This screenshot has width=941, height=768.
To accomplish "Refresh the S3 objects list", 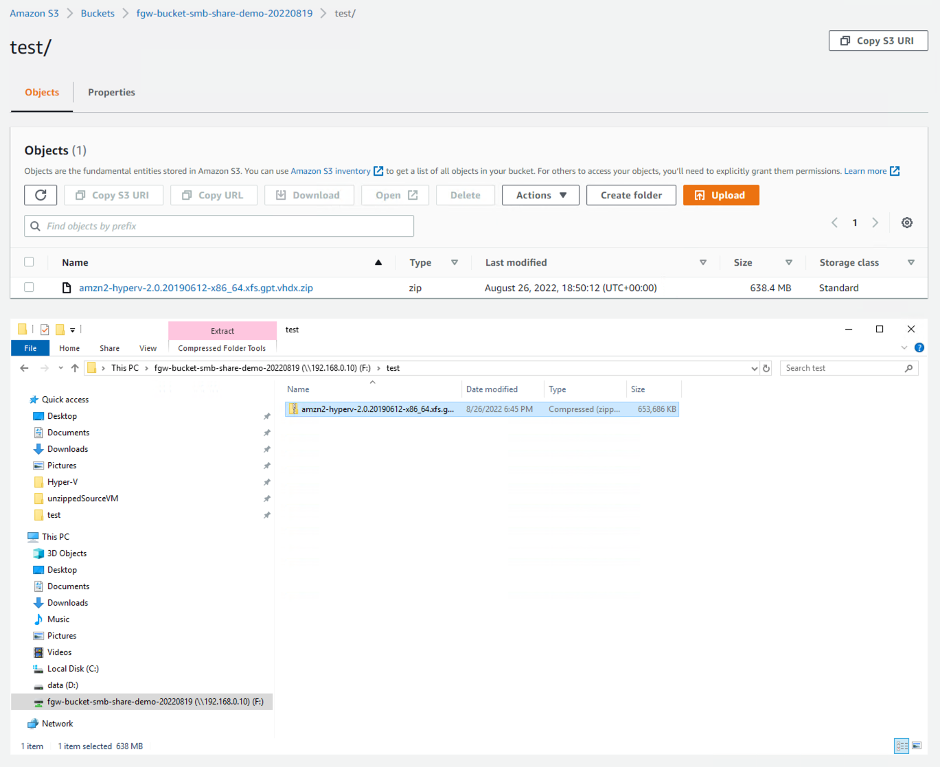I will click(40, 195).
